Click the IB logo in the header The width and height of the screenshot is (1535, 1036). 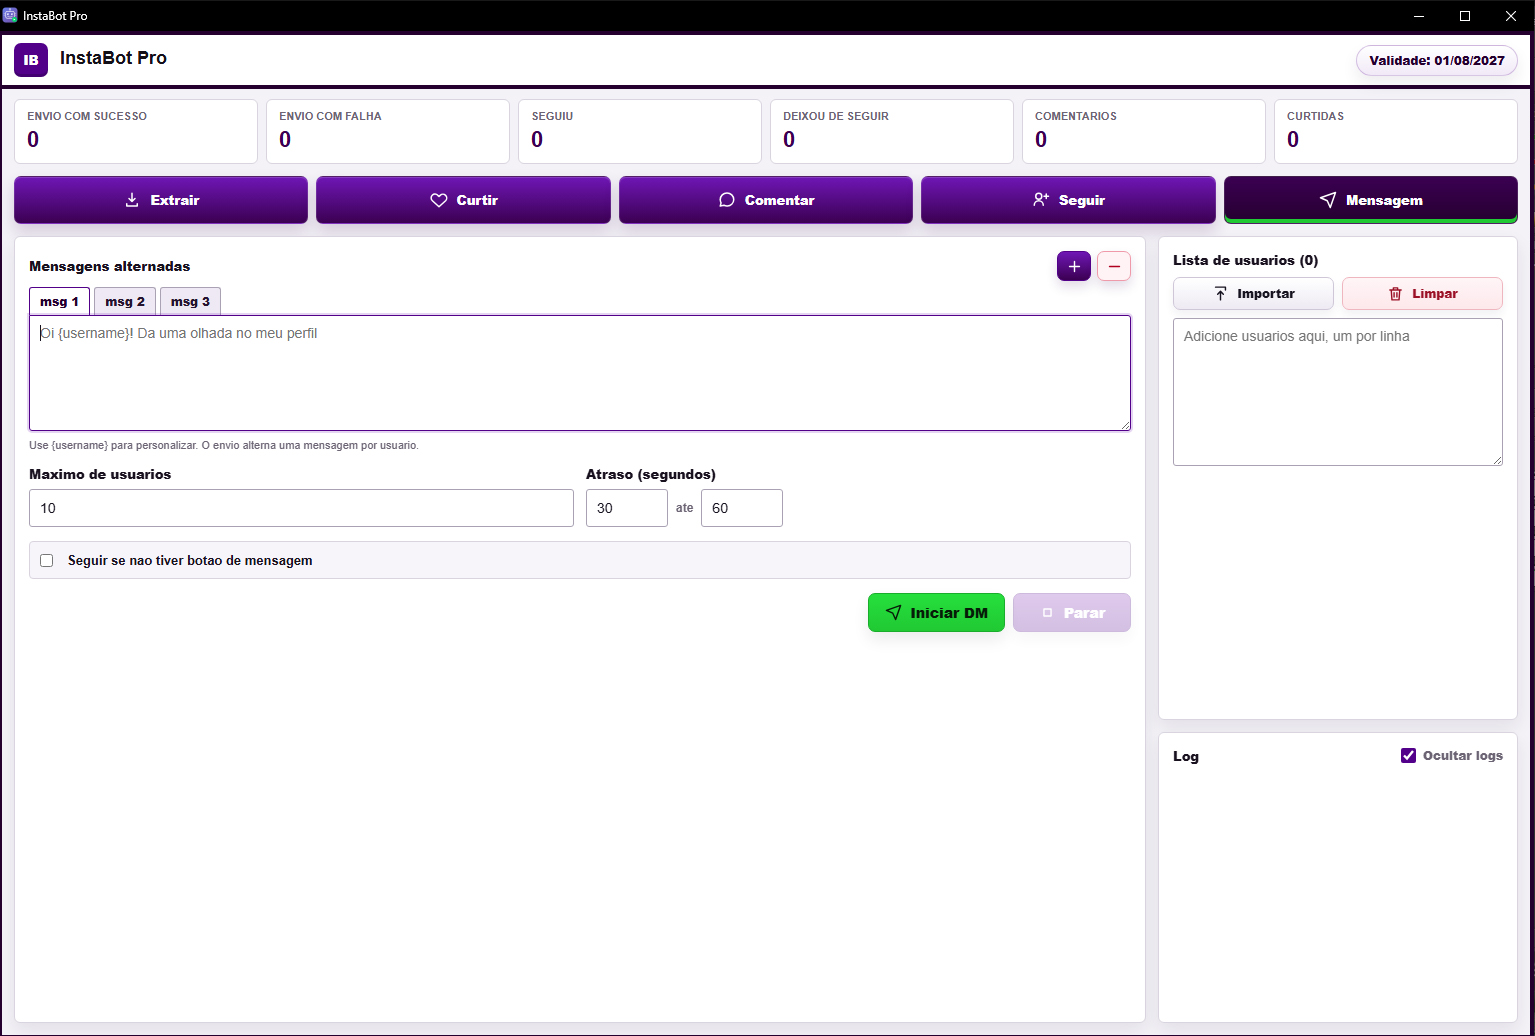coord(31,60)
